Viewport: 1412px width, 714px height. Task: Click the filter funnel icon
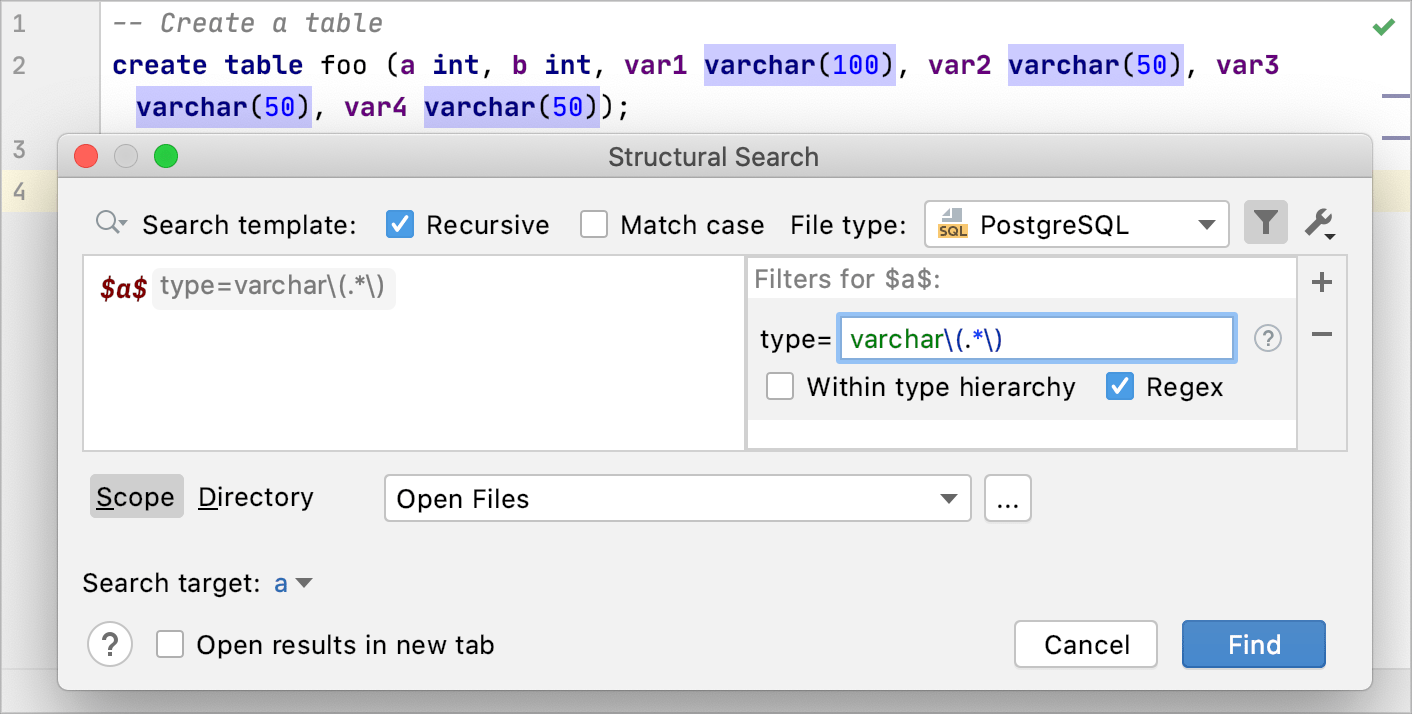tap(1266, 222)
